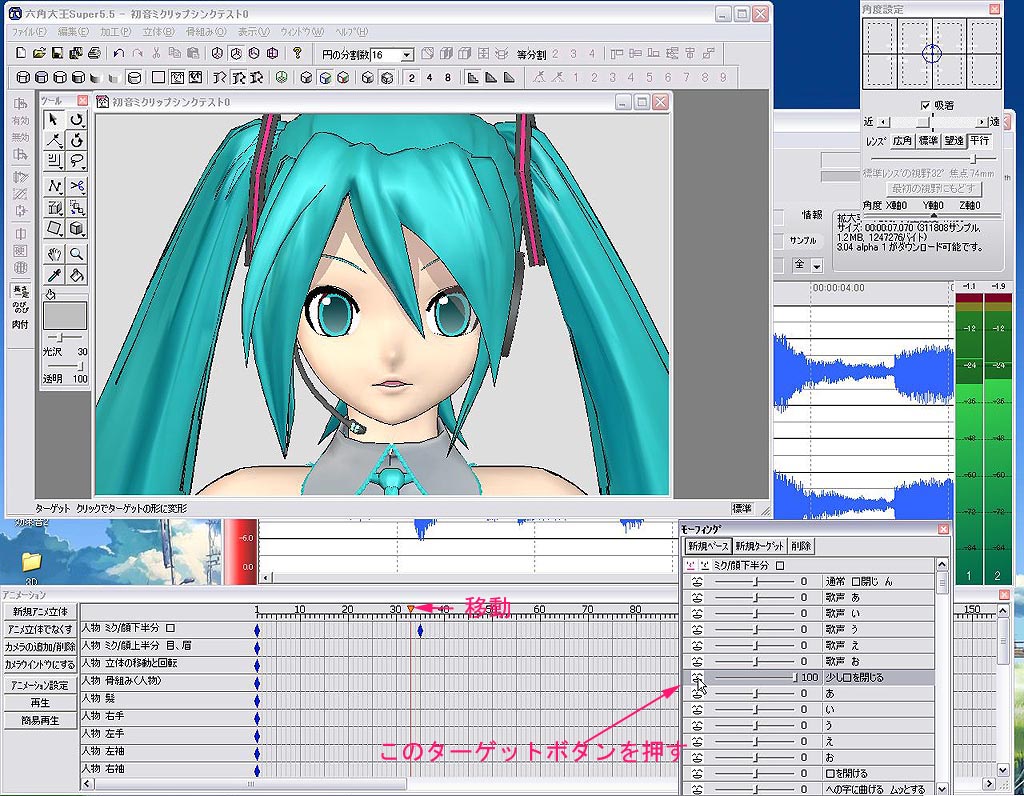Click the Print icon in toolbar
This screenshot has height=796, width=1024.
94,54
